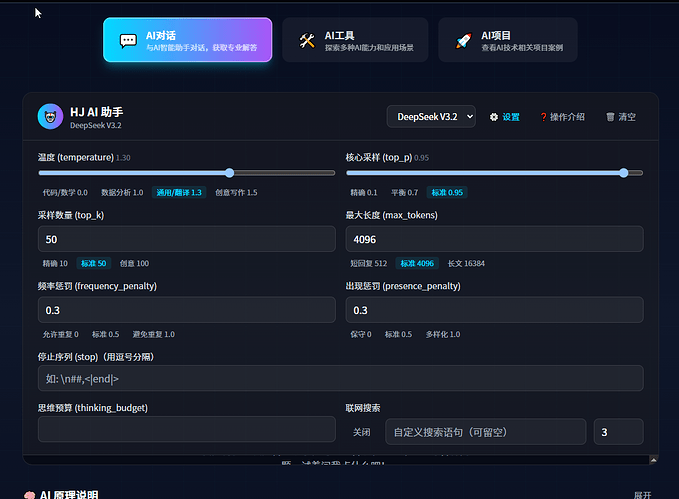Switch to the AI工具 tab

click(355, 40)
